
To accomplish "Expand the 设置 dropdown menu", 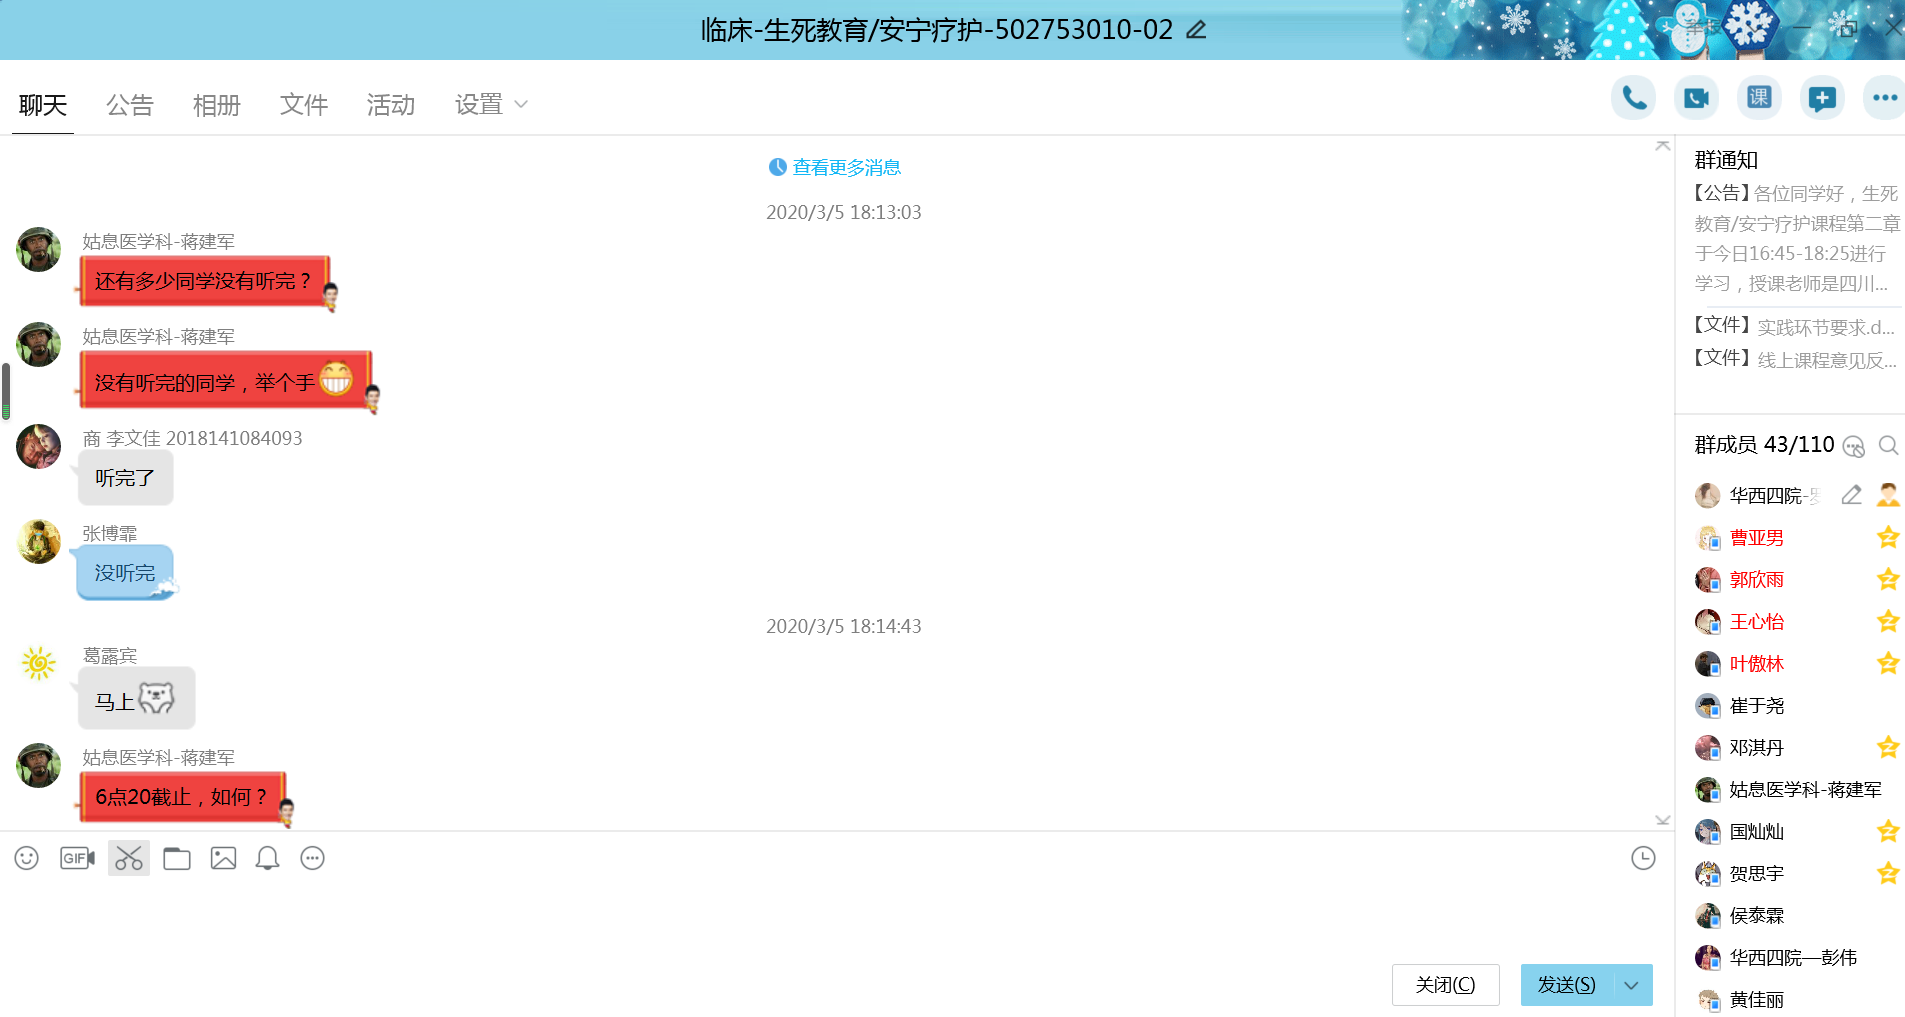I will [x=491, y=105].
